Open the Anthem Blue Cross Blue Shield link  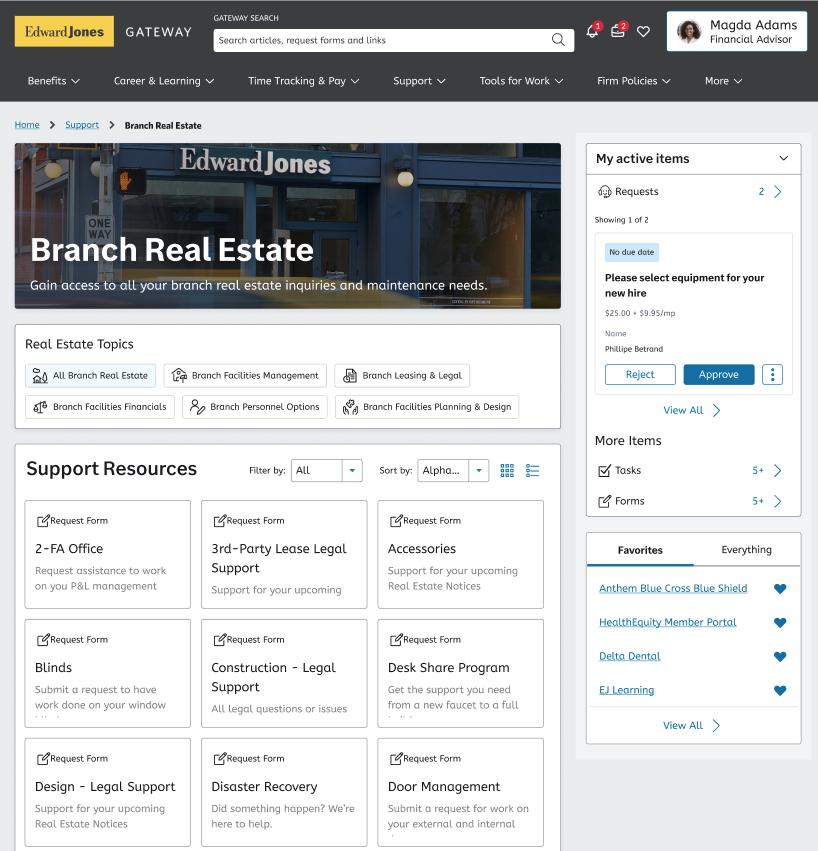673,588
